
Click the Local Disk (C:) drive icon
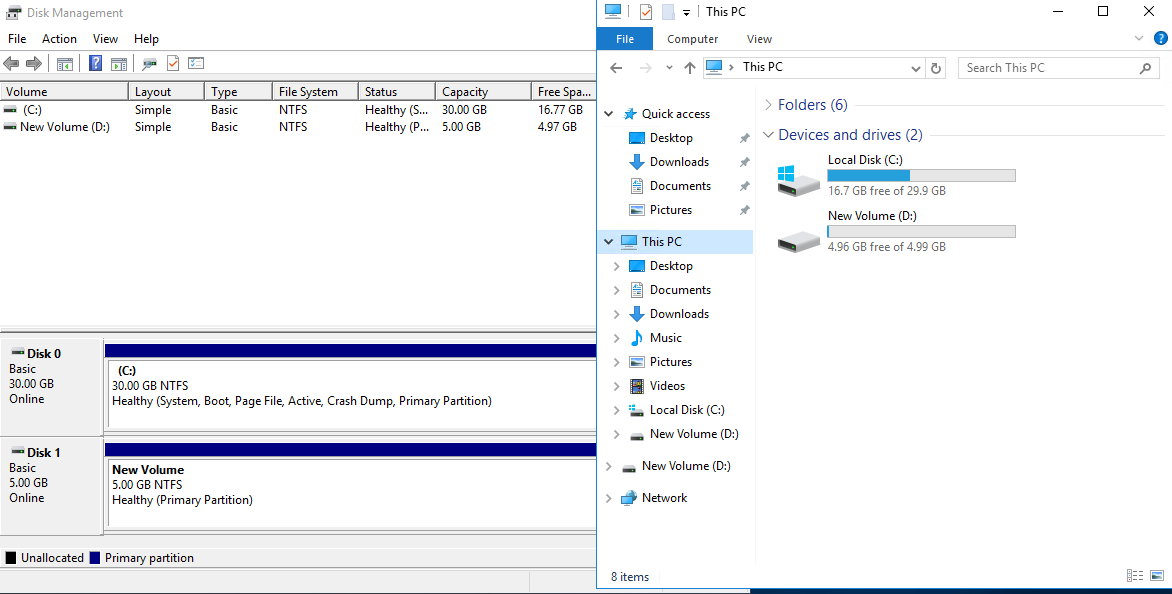798,180
